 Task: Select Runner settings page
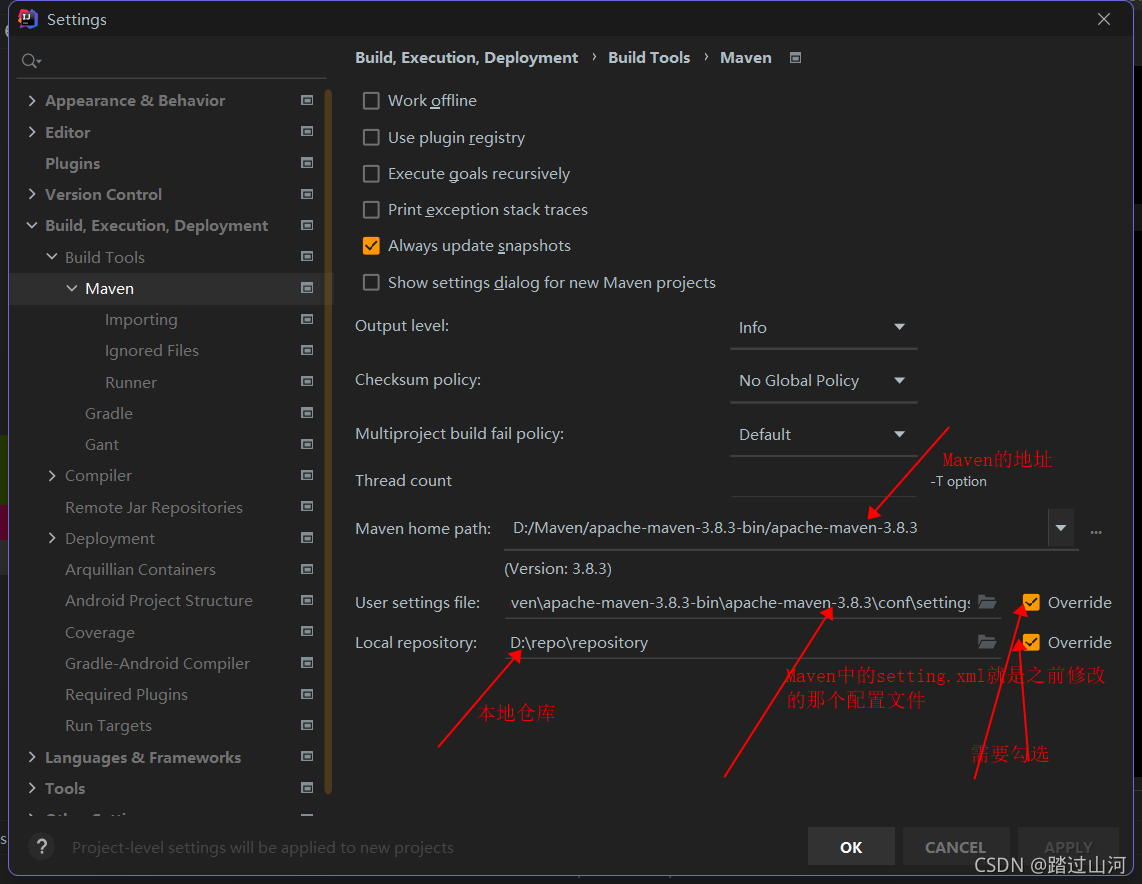click(131, 382)
